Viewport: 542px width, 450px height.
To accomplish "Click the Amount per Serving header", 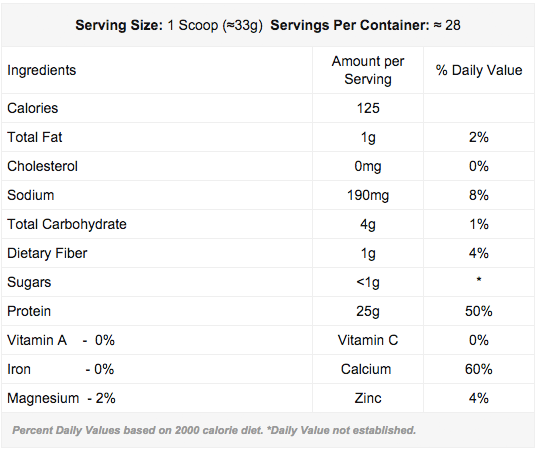I will (x=368, y=70).
